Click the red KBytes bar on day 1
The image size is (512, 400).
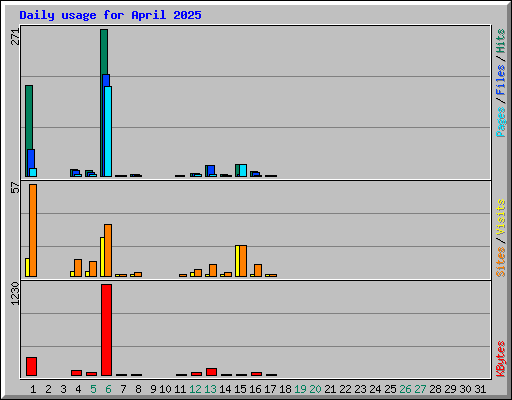pos(32,367)
